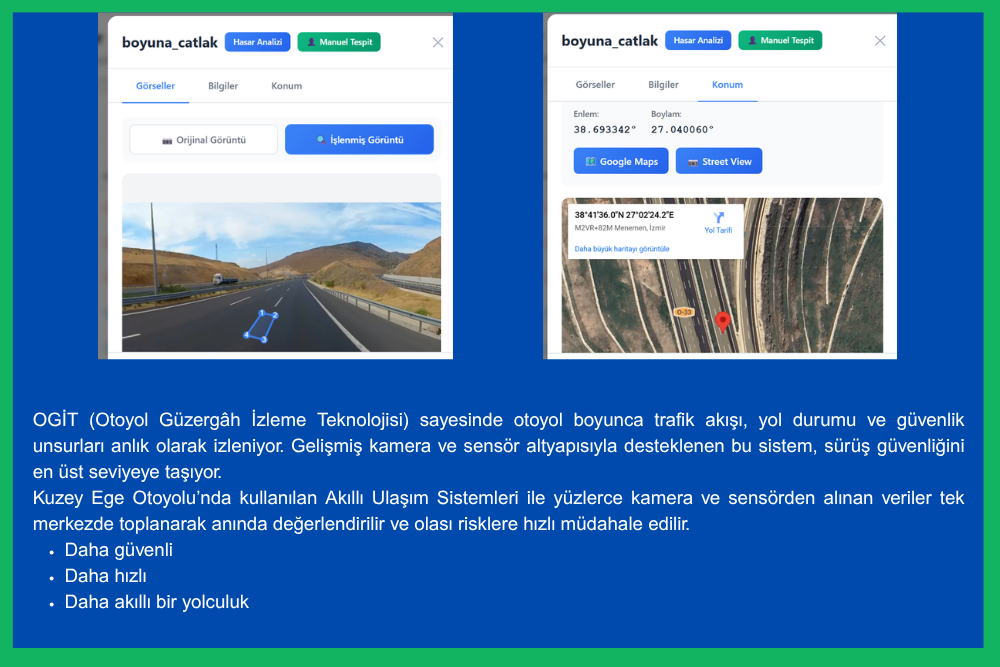Click the red location pin on the map
The width and height of the screenshot is (1000, 667).
click(723, 321)
